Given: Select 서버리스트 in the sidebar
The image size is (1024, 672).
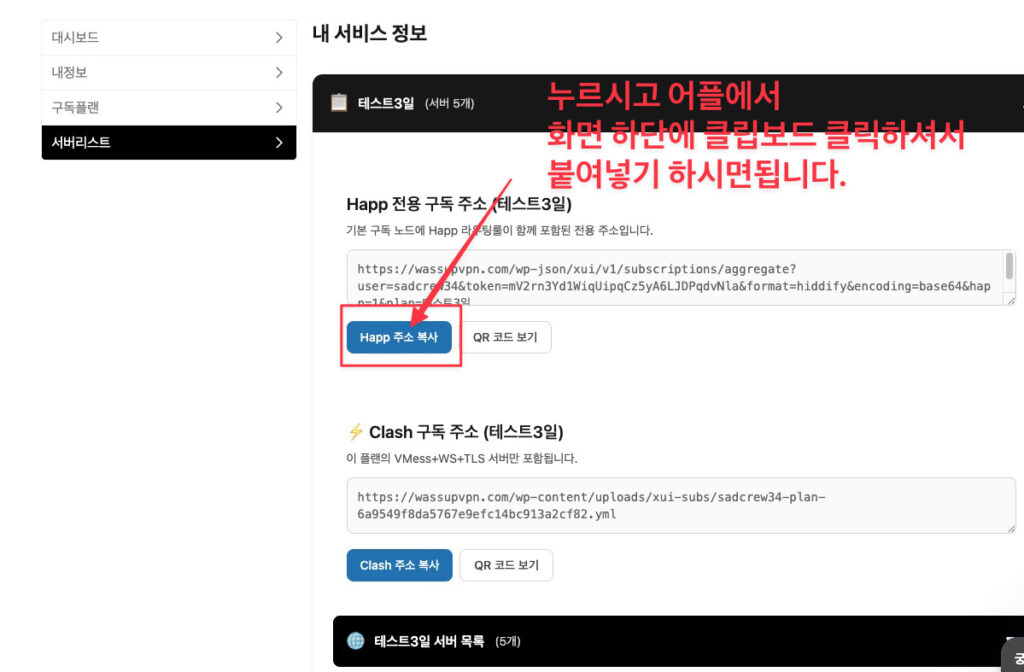Looking at the screenshot, I should [x=169, y=142].
